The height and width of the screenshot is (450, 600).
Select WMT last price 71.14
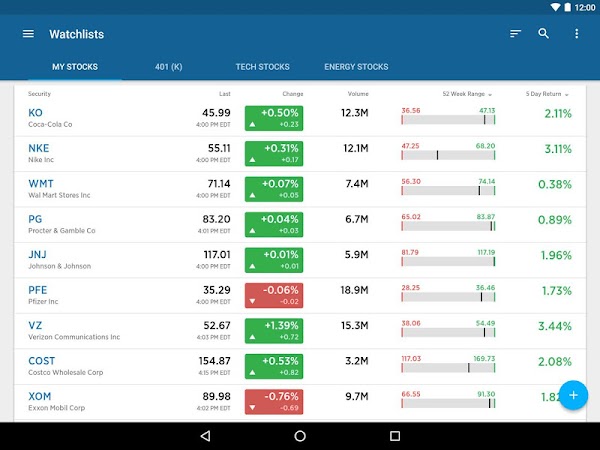pyautogui.click(x=219, y=184)
